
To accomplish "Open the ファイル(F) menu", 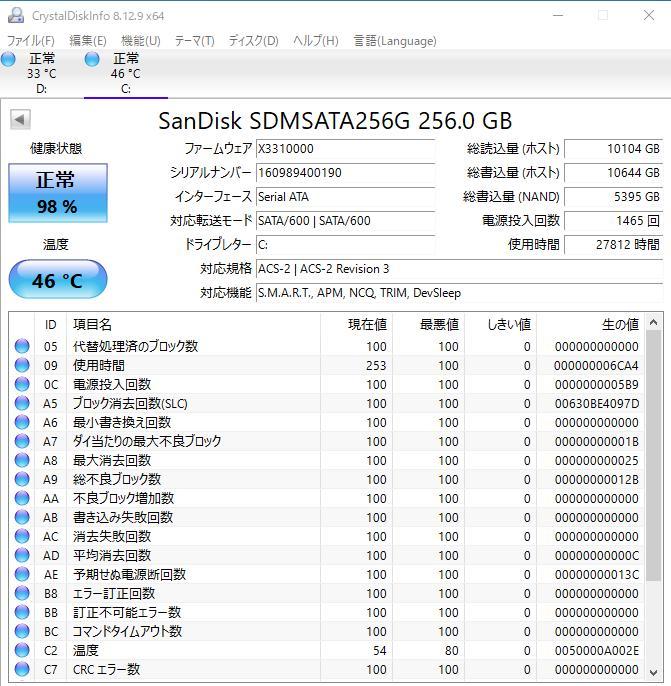I will click(31, 41).
